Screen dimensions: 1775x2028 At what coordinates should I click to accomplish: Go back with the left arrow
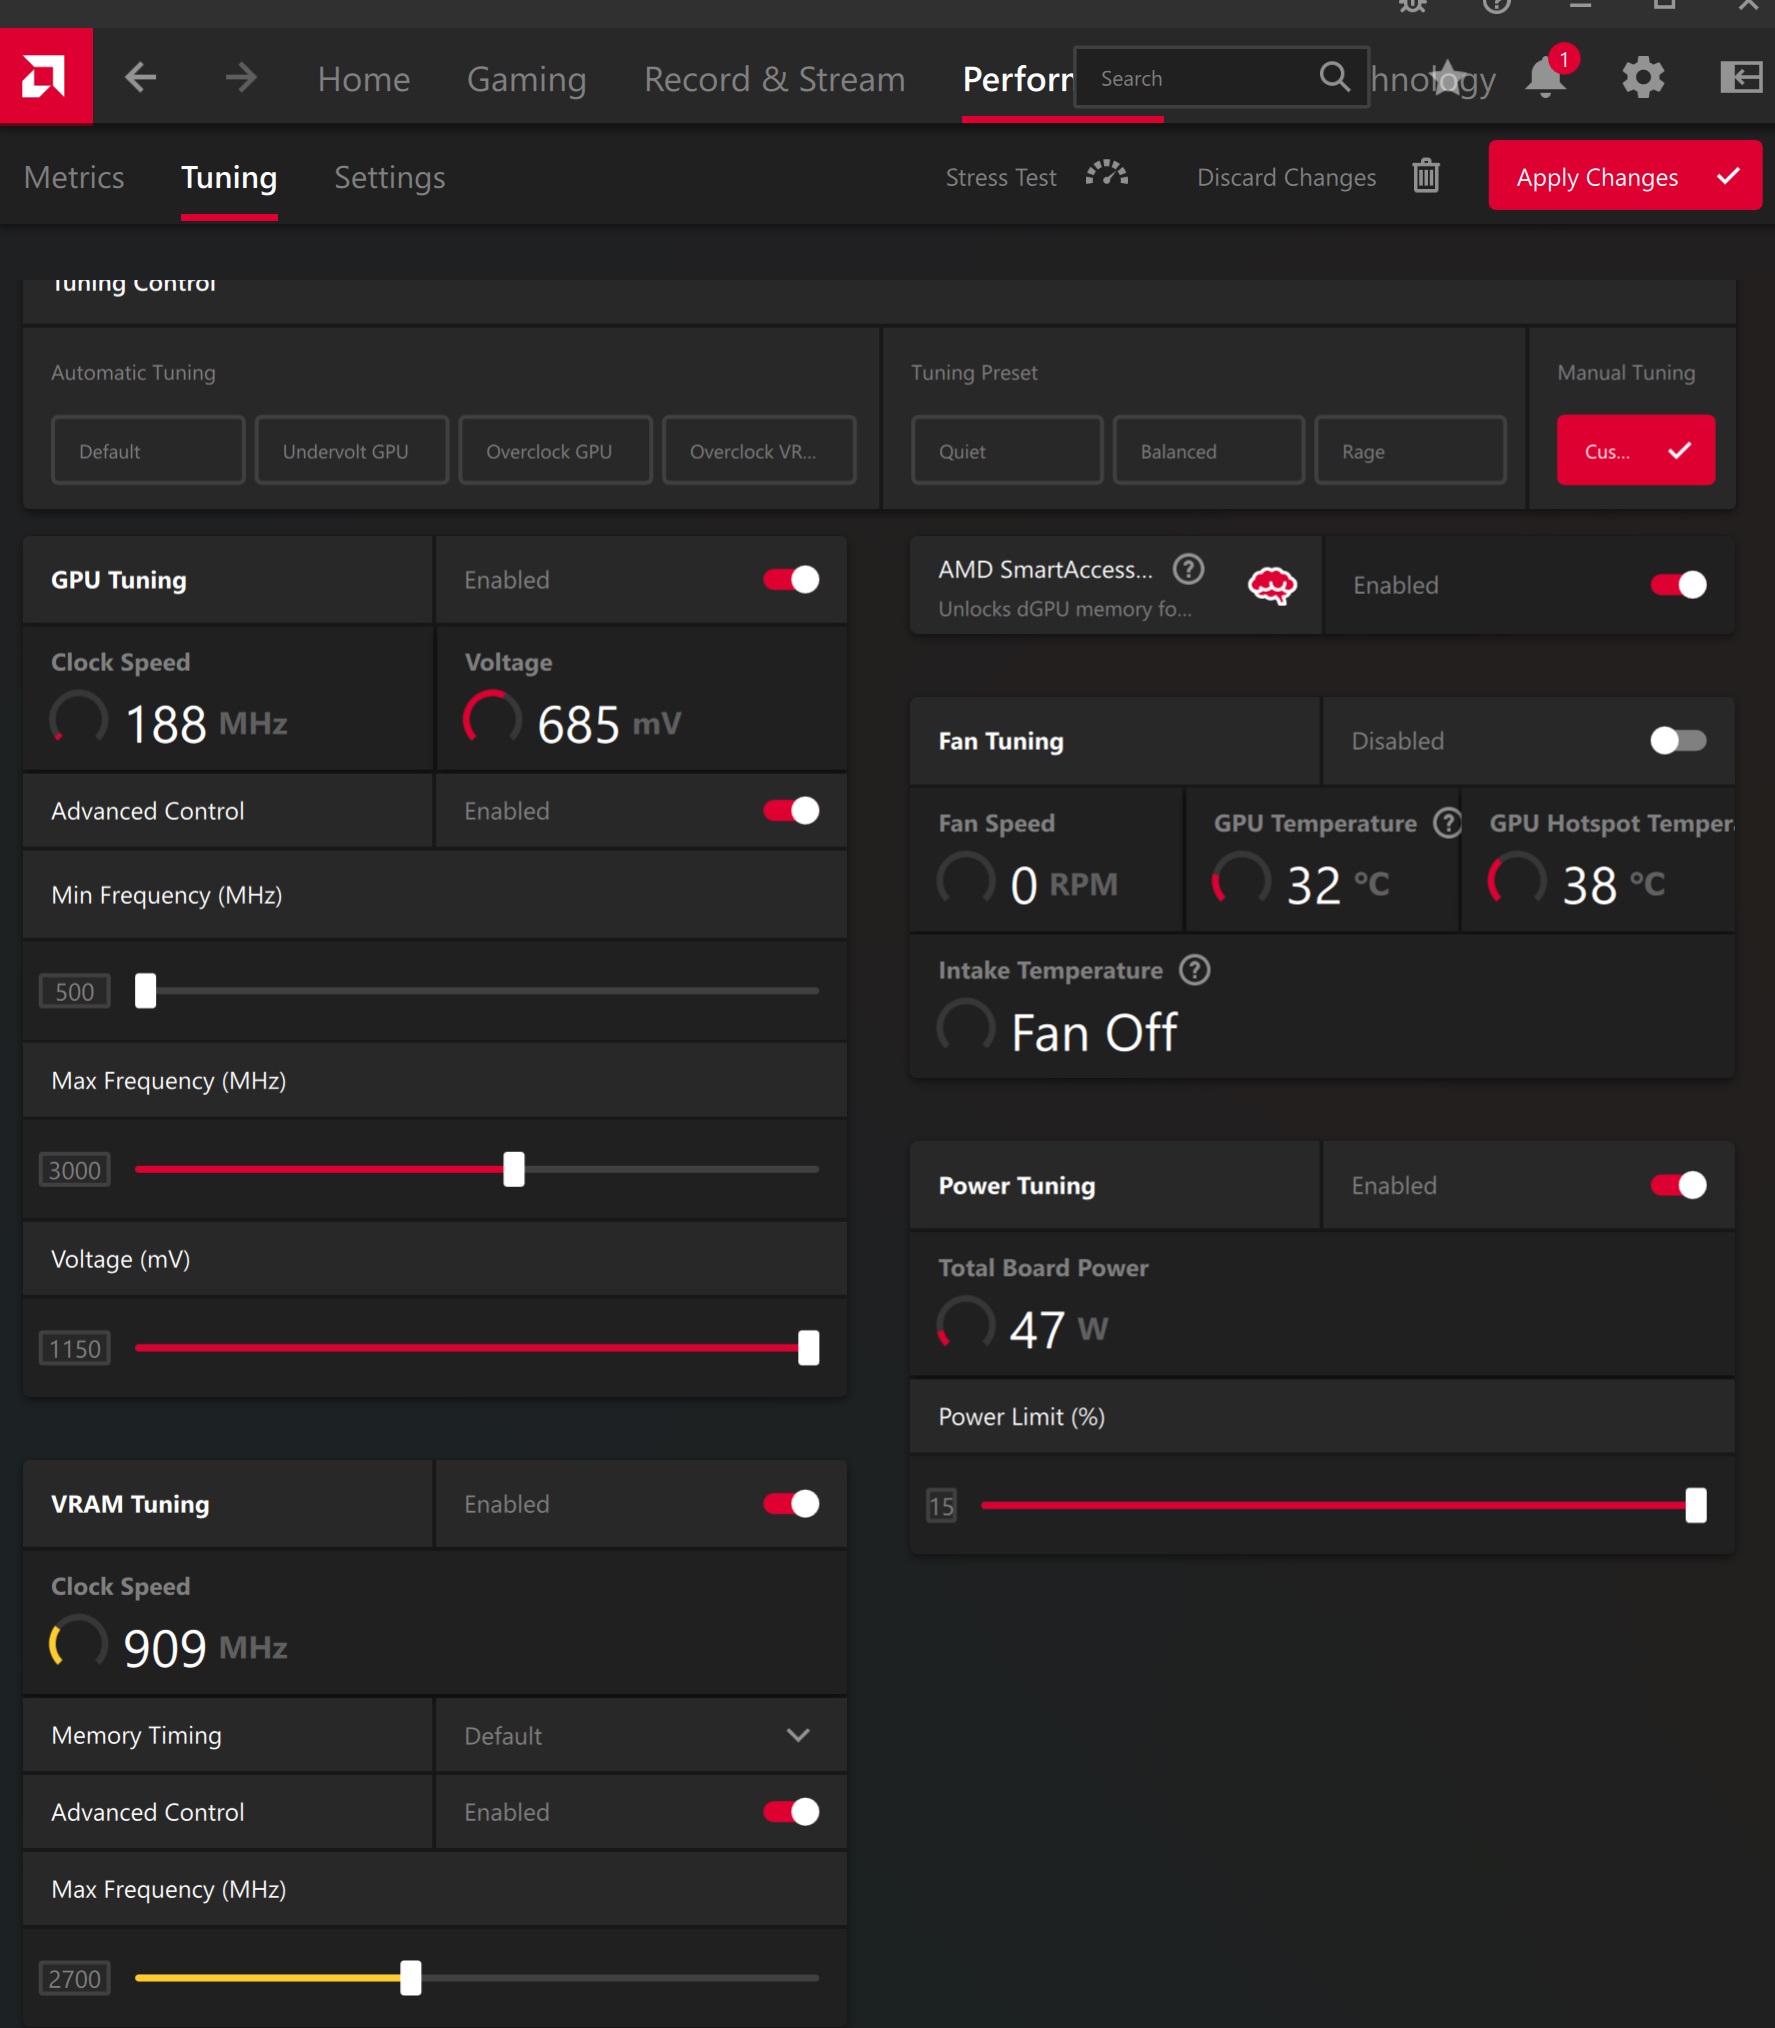(141, 77)
